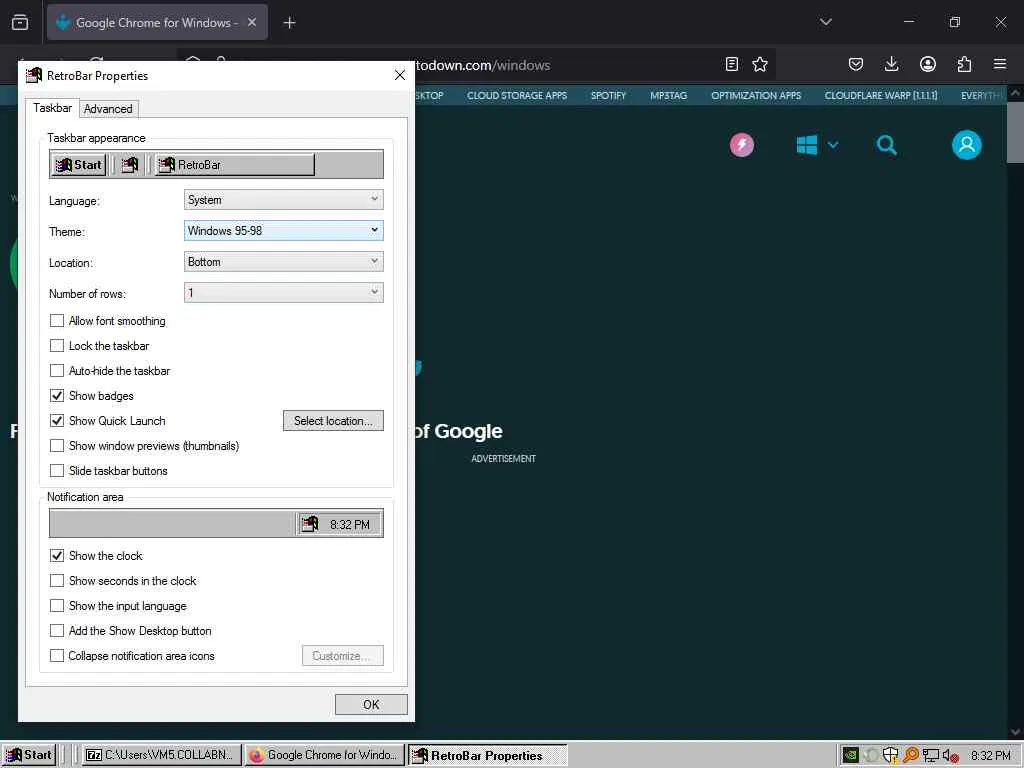Check Add the Show Desktop button
The width and height of the screenshot is (1024, 768).
tap(57, 631)
